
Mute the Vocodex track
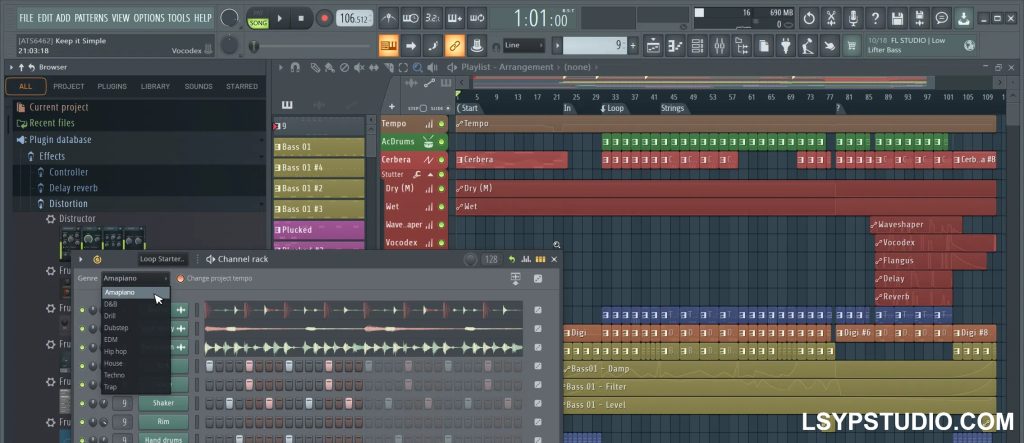tap(441, 242)
